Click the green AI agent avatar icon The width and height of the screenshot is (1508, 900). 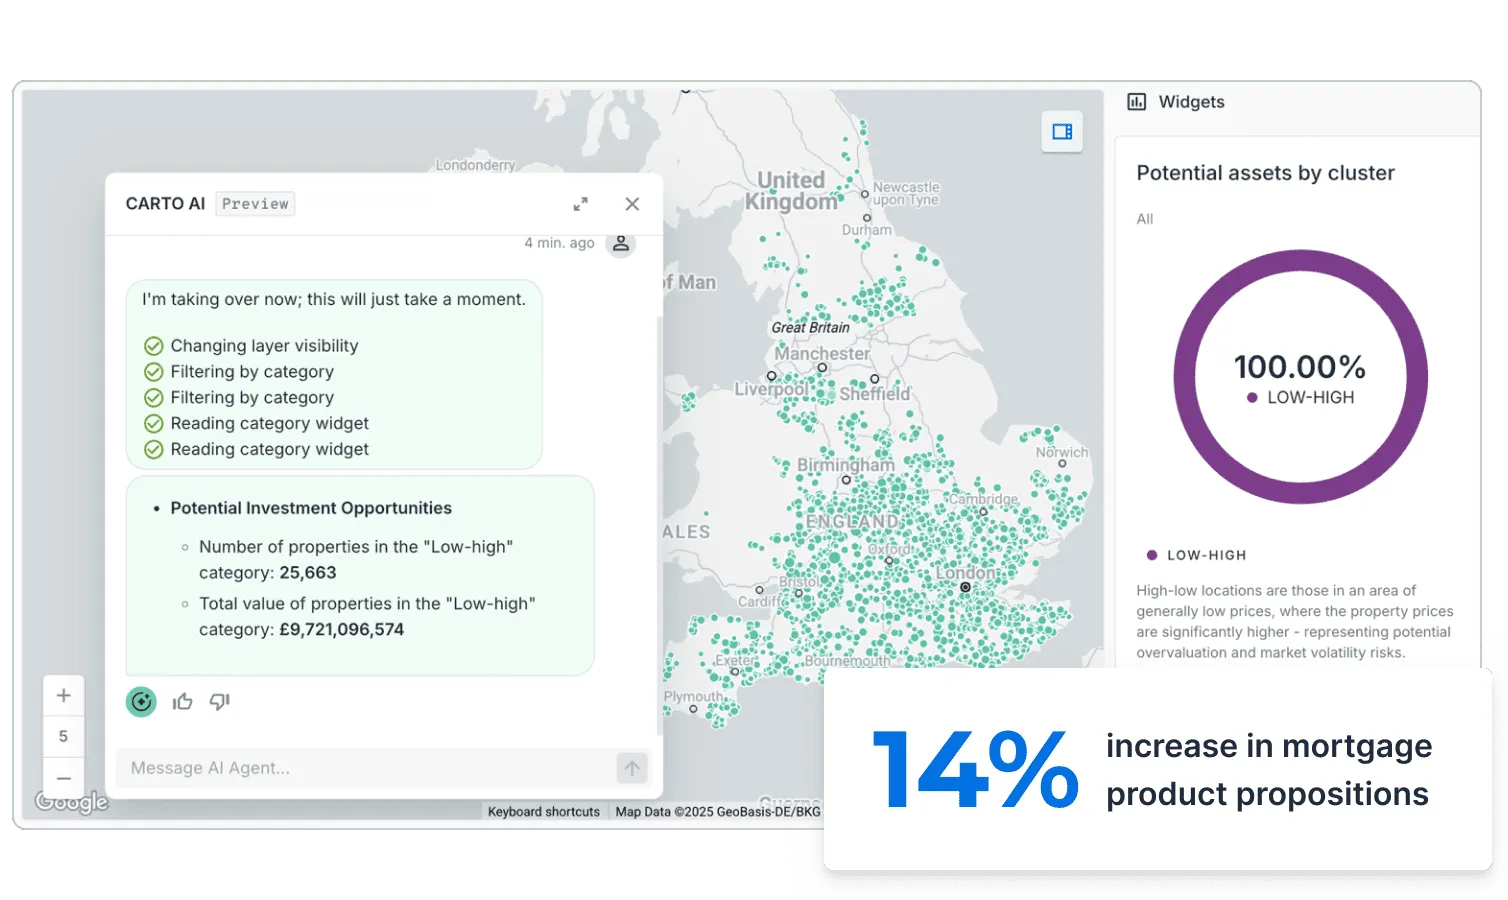(140, 701)
